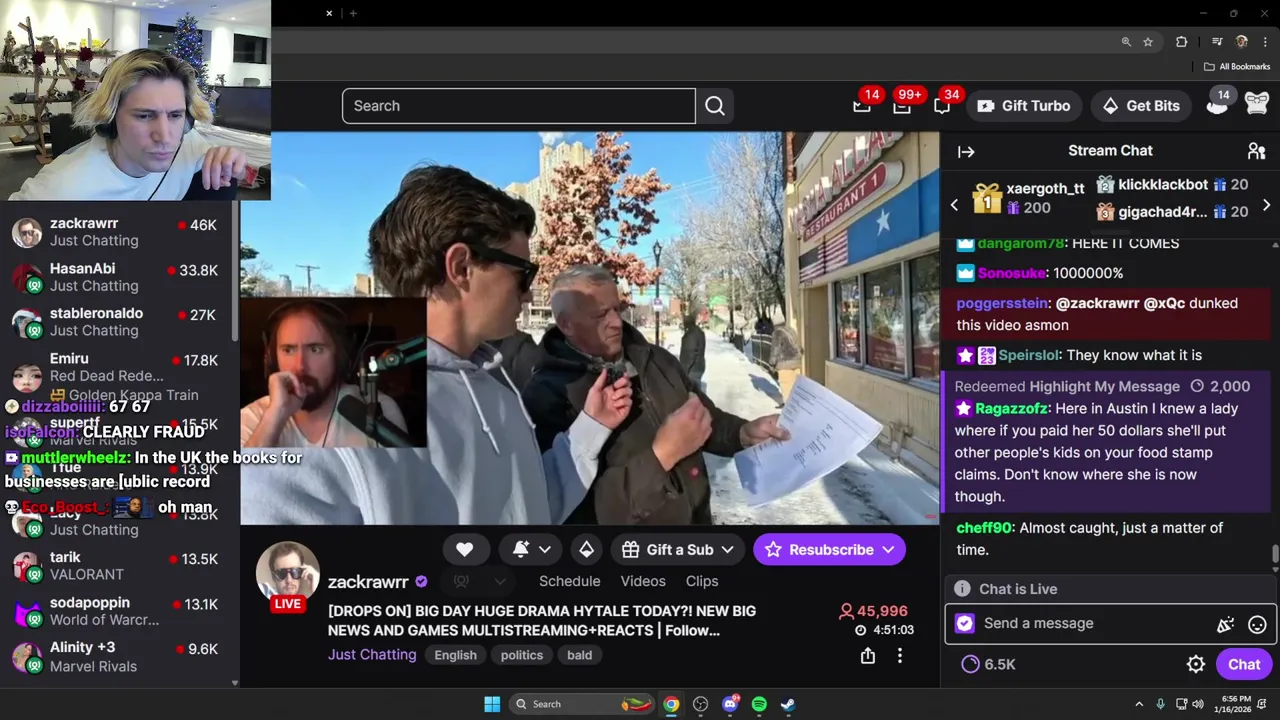Expand the Resubscribe dropdown
Viewport: 1280px width, 720px height.
[x=889, y=549]
